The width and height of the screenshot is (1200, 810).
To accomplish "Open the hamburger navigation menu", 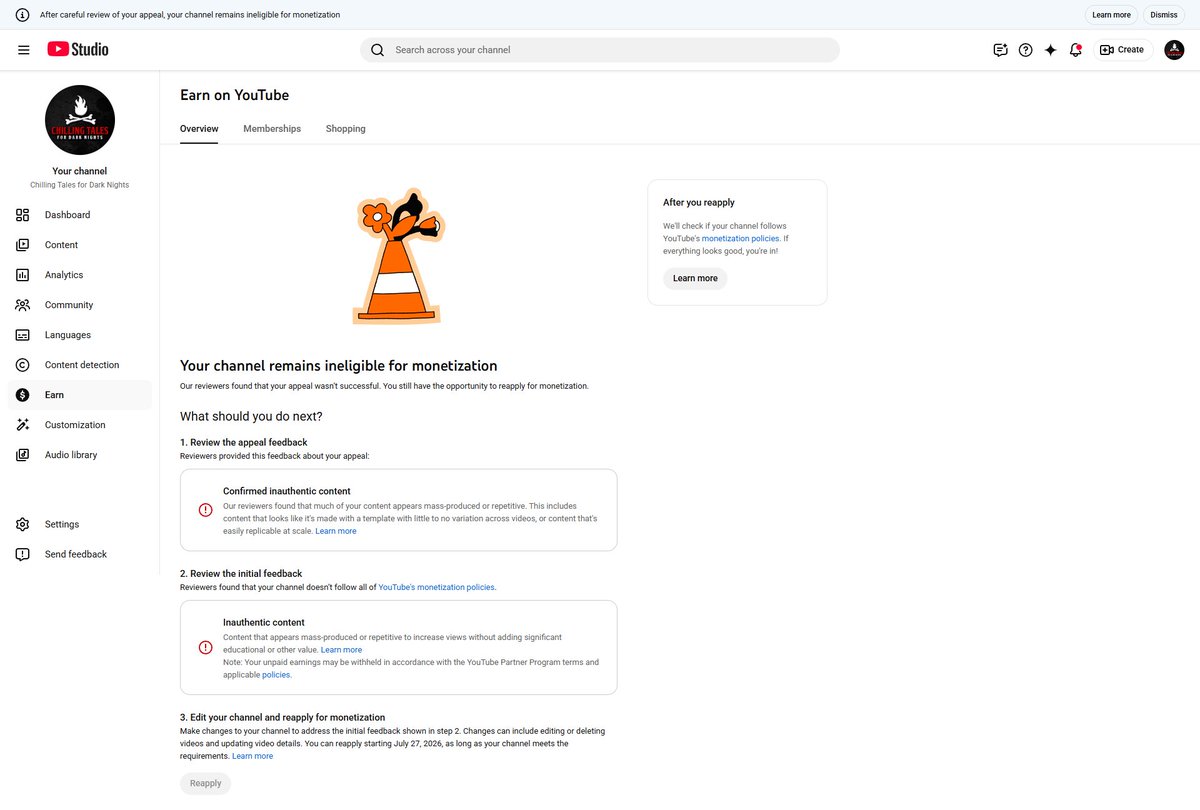I will coord(24,50).
